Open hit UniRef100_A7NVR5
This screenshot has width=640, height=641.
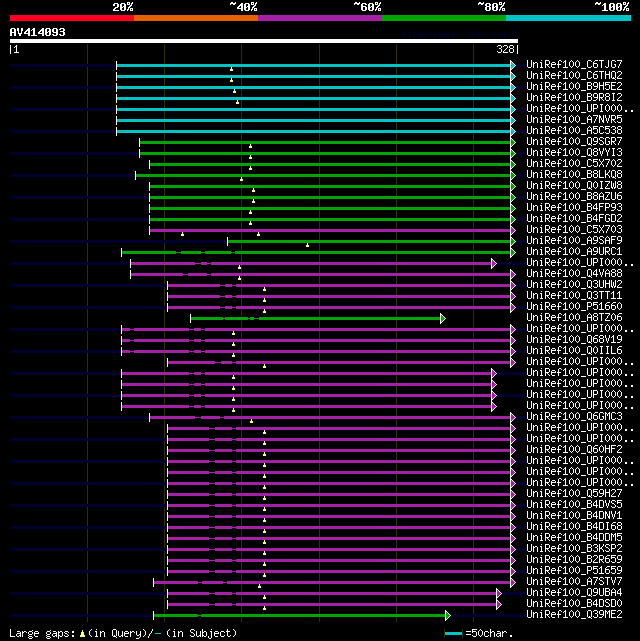[574, 119]
